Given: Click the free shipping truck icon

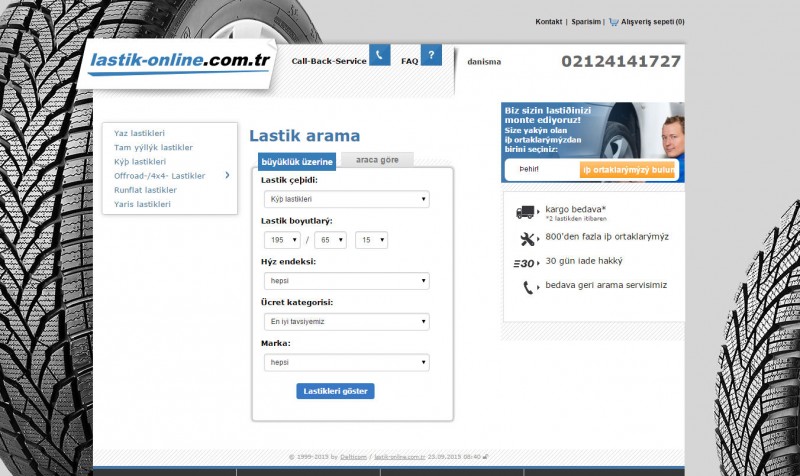Looking at the screenshot, I should (526, 212).
